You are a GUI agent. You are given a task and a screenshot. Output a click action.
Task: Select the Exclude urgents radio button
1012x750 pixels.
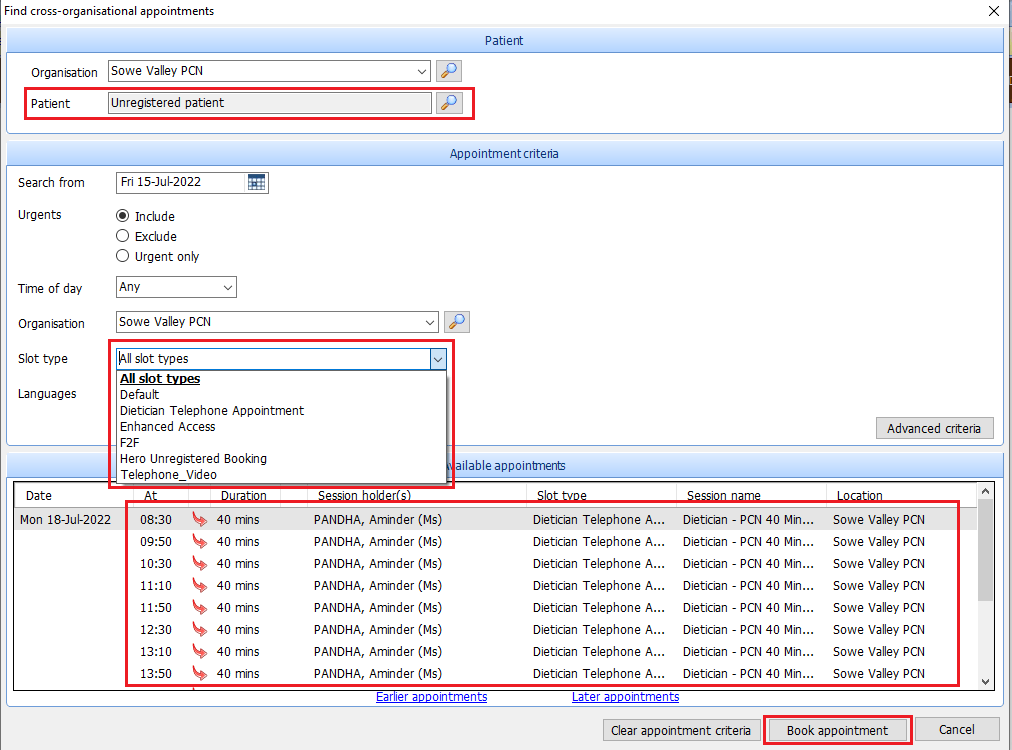tap(123, 236)
